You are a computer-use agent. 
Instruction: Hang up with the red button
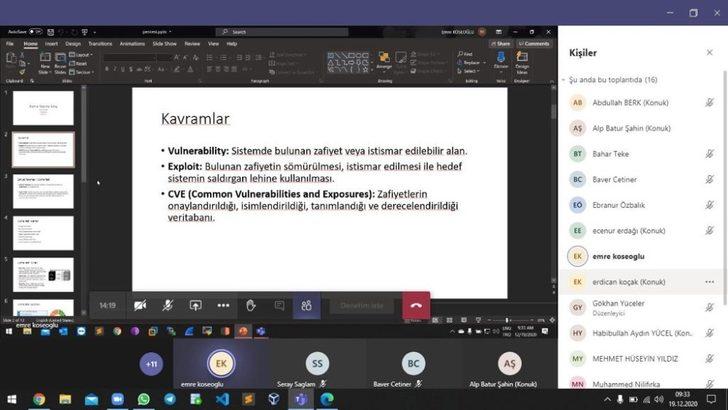point(416,305)
